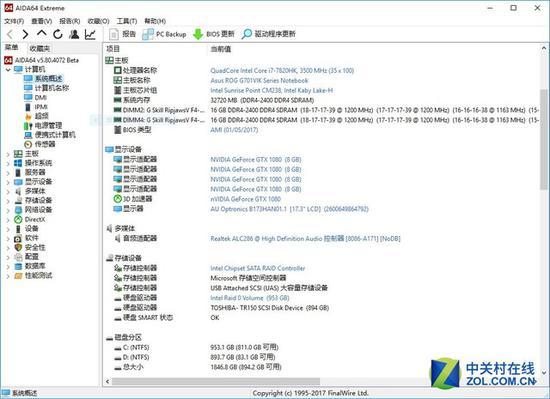This screenshot has height=399, width=550.
Task: Open AU Optronics B173HAN01.1 monitor link
Action: (x=289, y=209)
